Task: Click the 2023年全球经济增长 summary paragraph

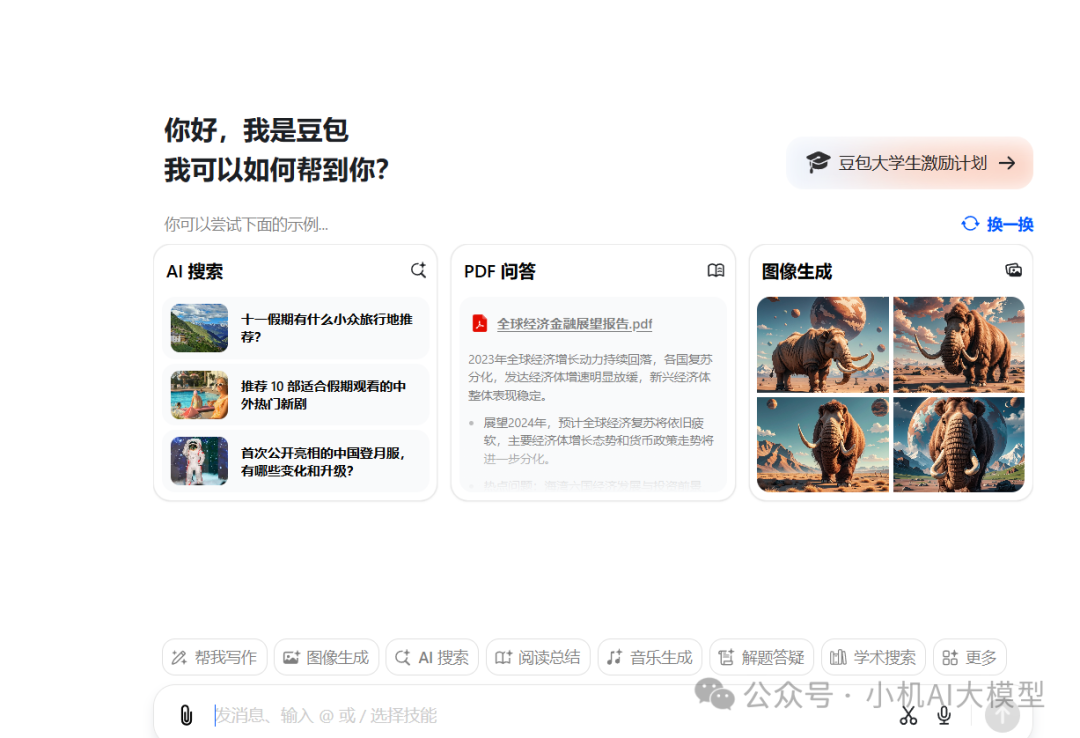Action: (x=591, y=377)
